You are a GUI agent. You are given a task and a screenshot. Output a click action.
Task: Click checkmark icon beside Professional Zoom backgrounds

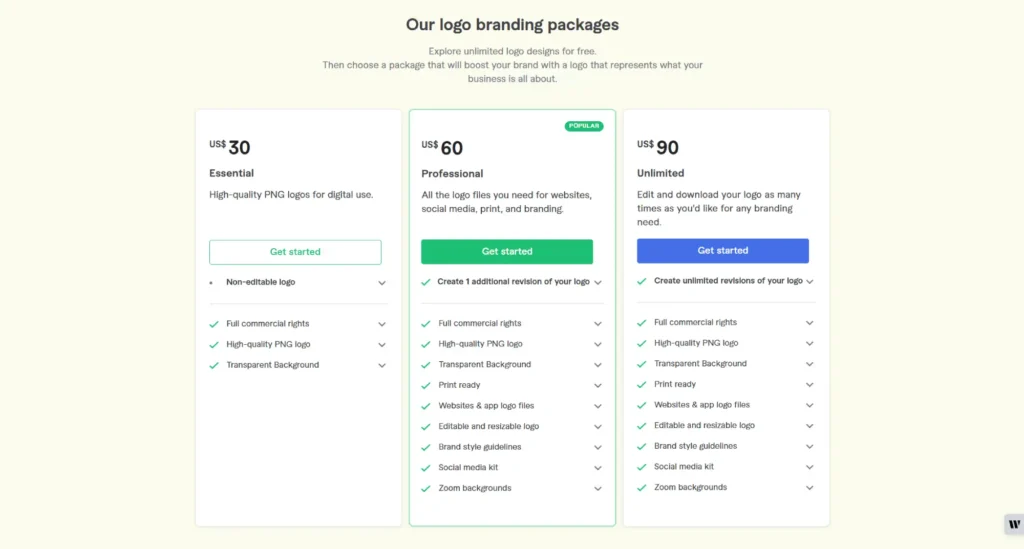pos(426,488)
